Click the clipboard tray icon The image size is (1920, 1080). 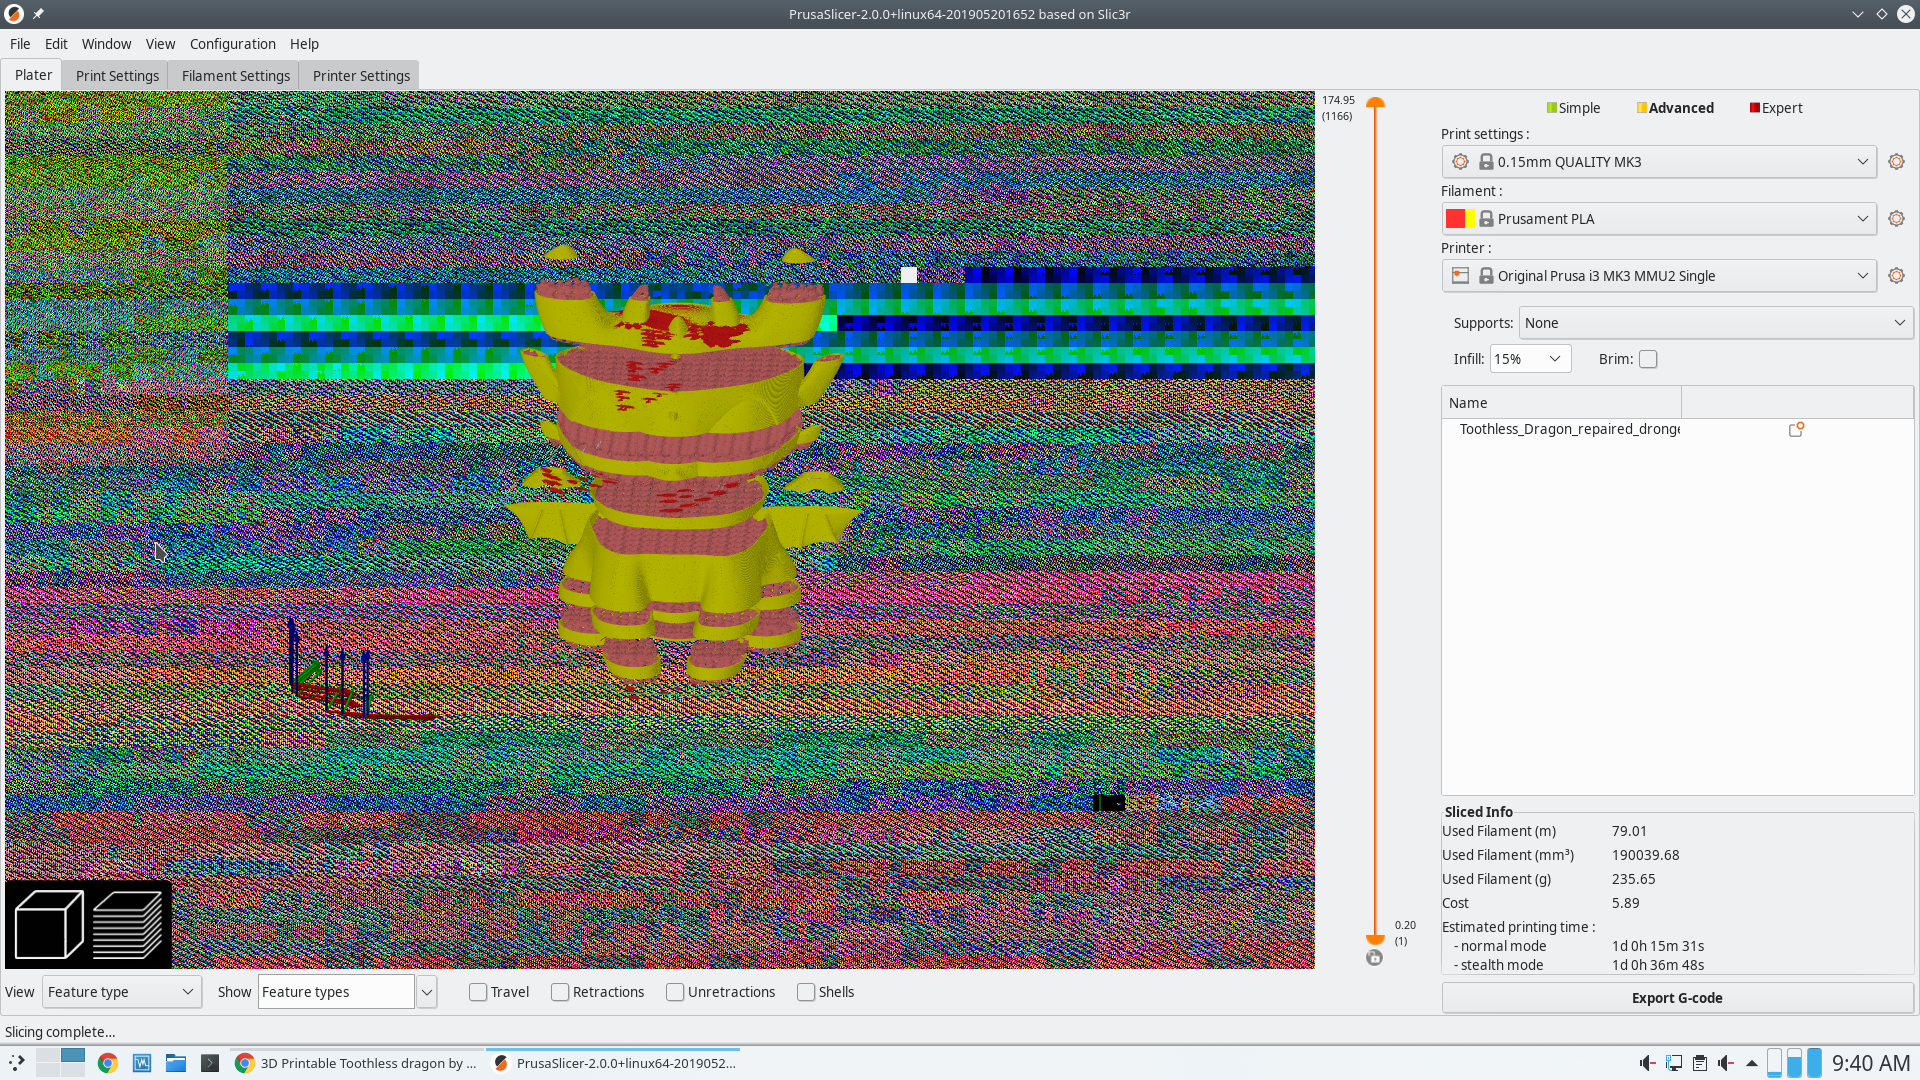coord(1700,1063)
